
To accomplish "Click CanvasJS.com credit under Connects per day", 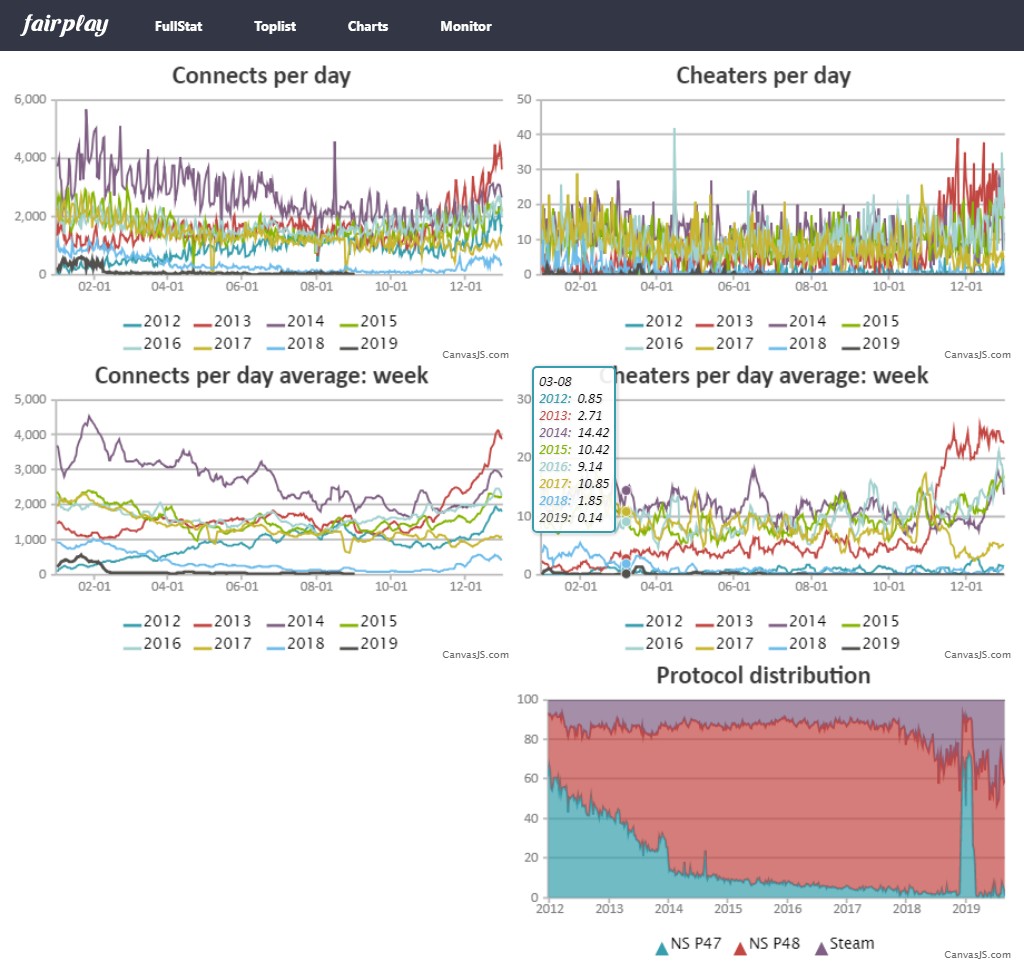I will coord(475,354).
